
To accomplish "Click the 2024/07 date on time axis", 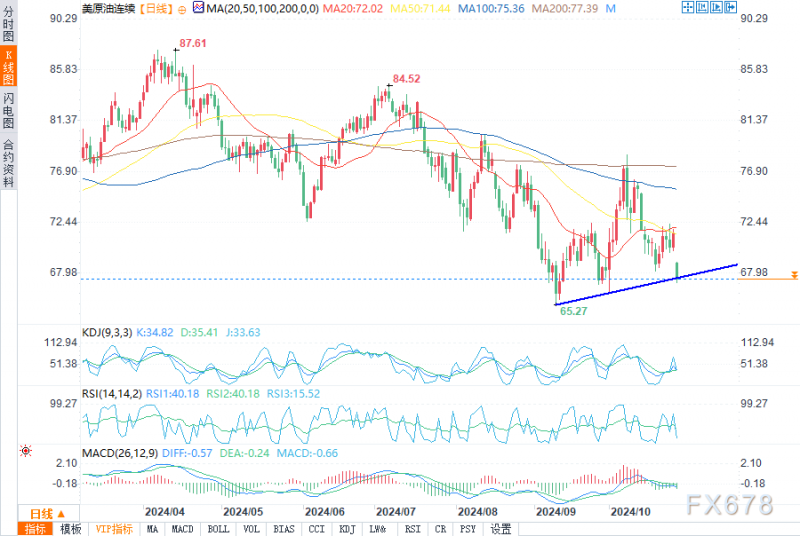I will pyautogui.click(x=395, y=512).
